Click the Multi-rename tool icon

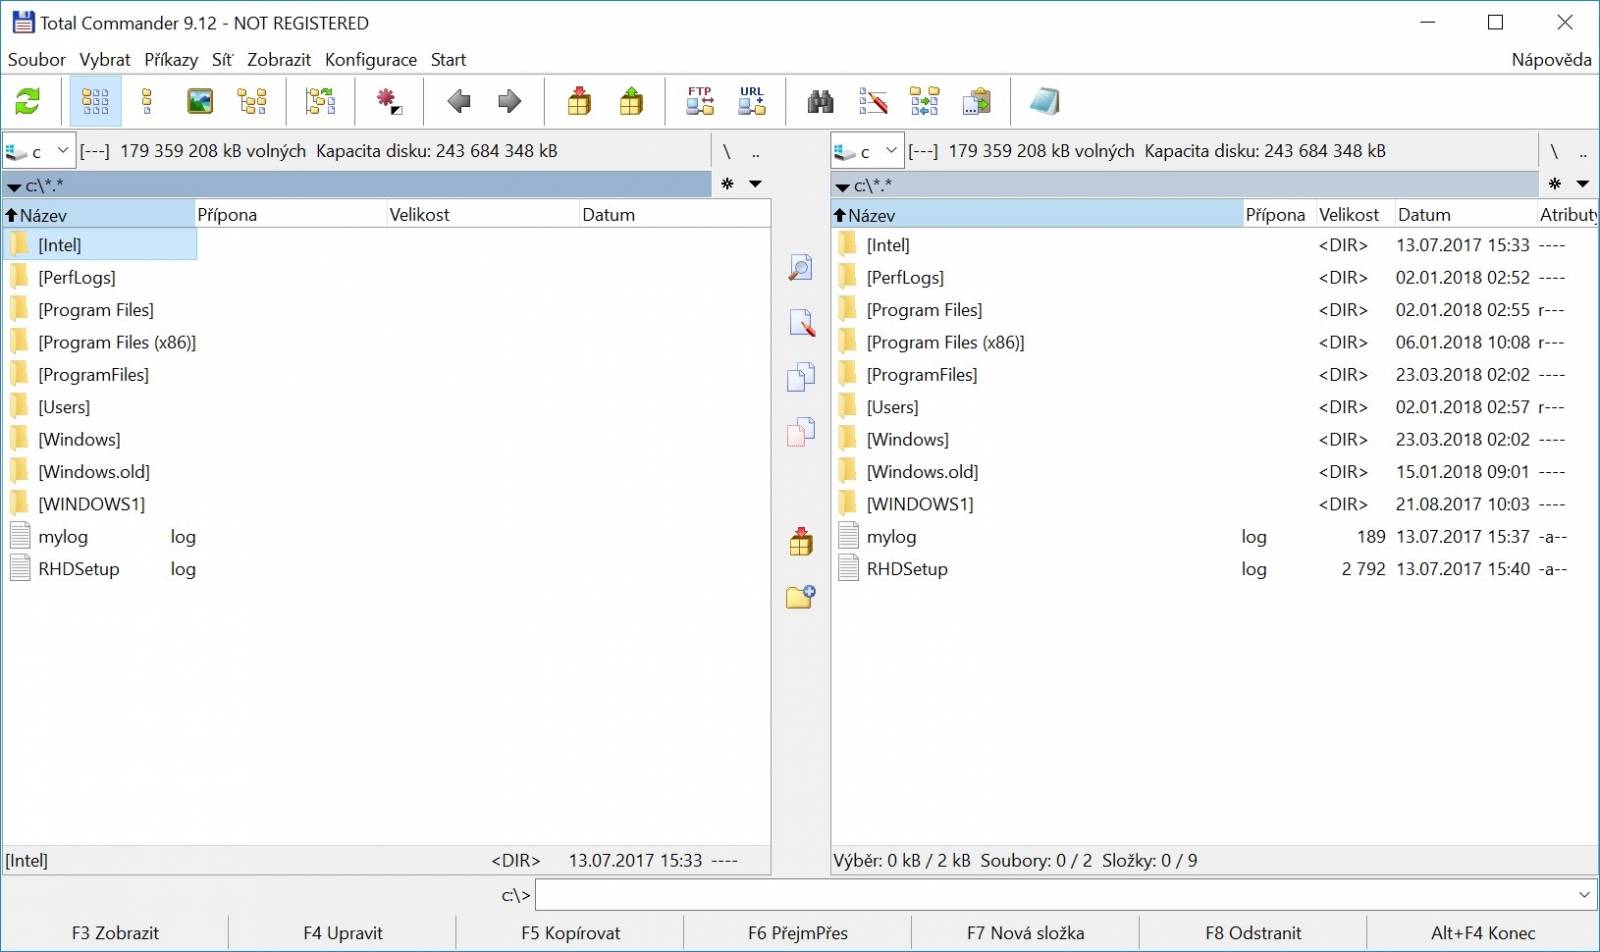click(873, 101)
